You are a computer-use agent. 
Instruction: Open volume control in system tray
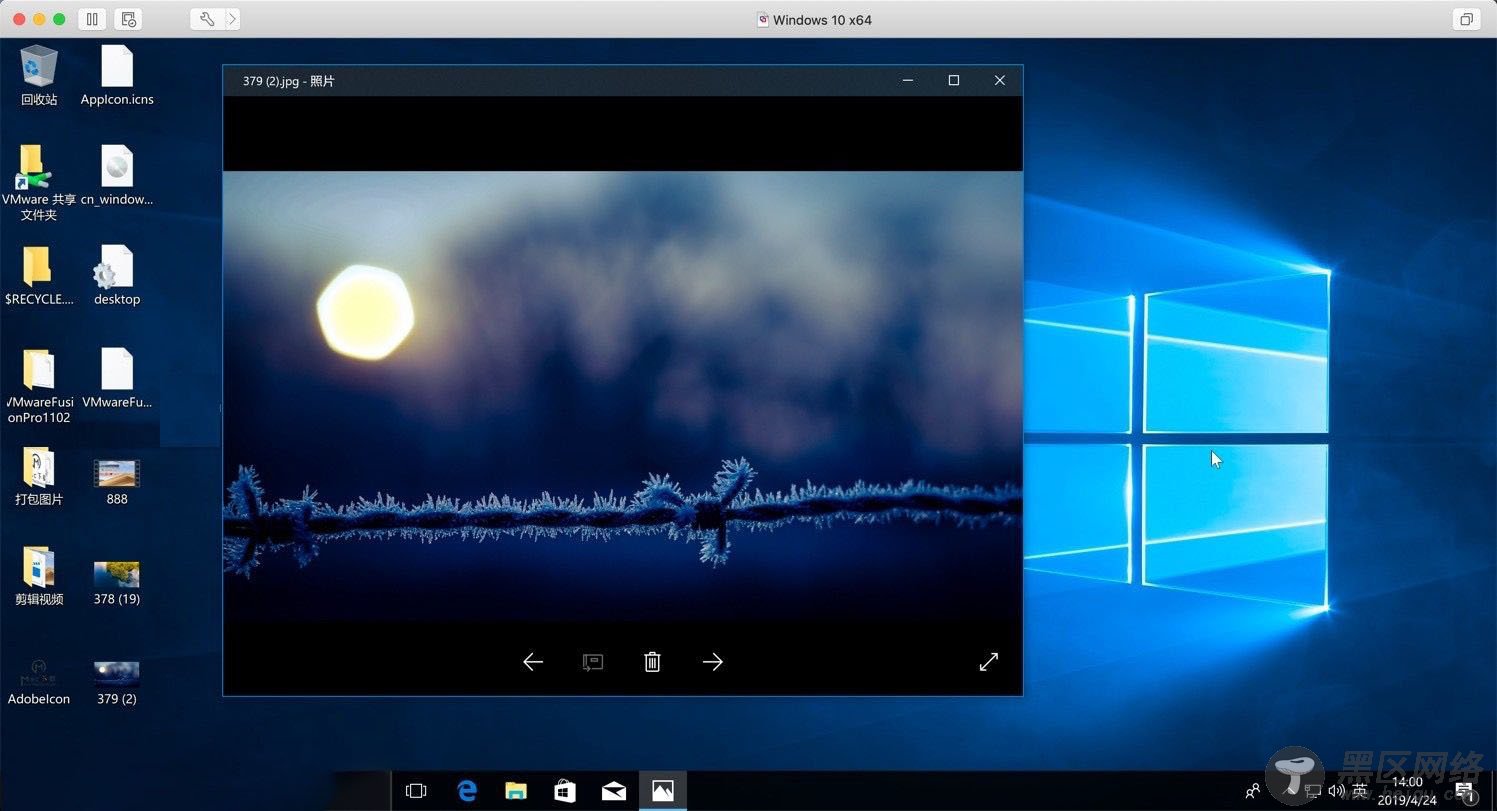(1336, 791)
